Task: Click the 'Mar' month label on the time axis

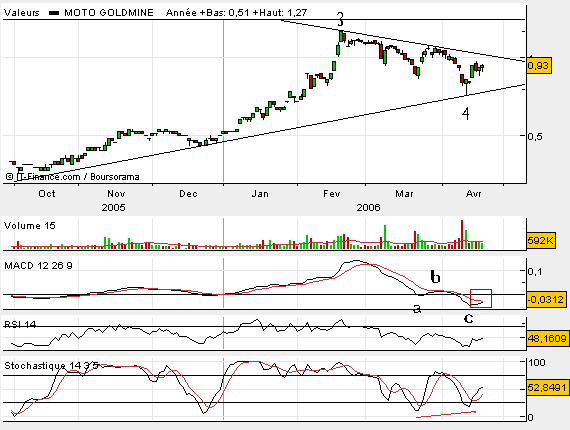Action: pos(404,194)
